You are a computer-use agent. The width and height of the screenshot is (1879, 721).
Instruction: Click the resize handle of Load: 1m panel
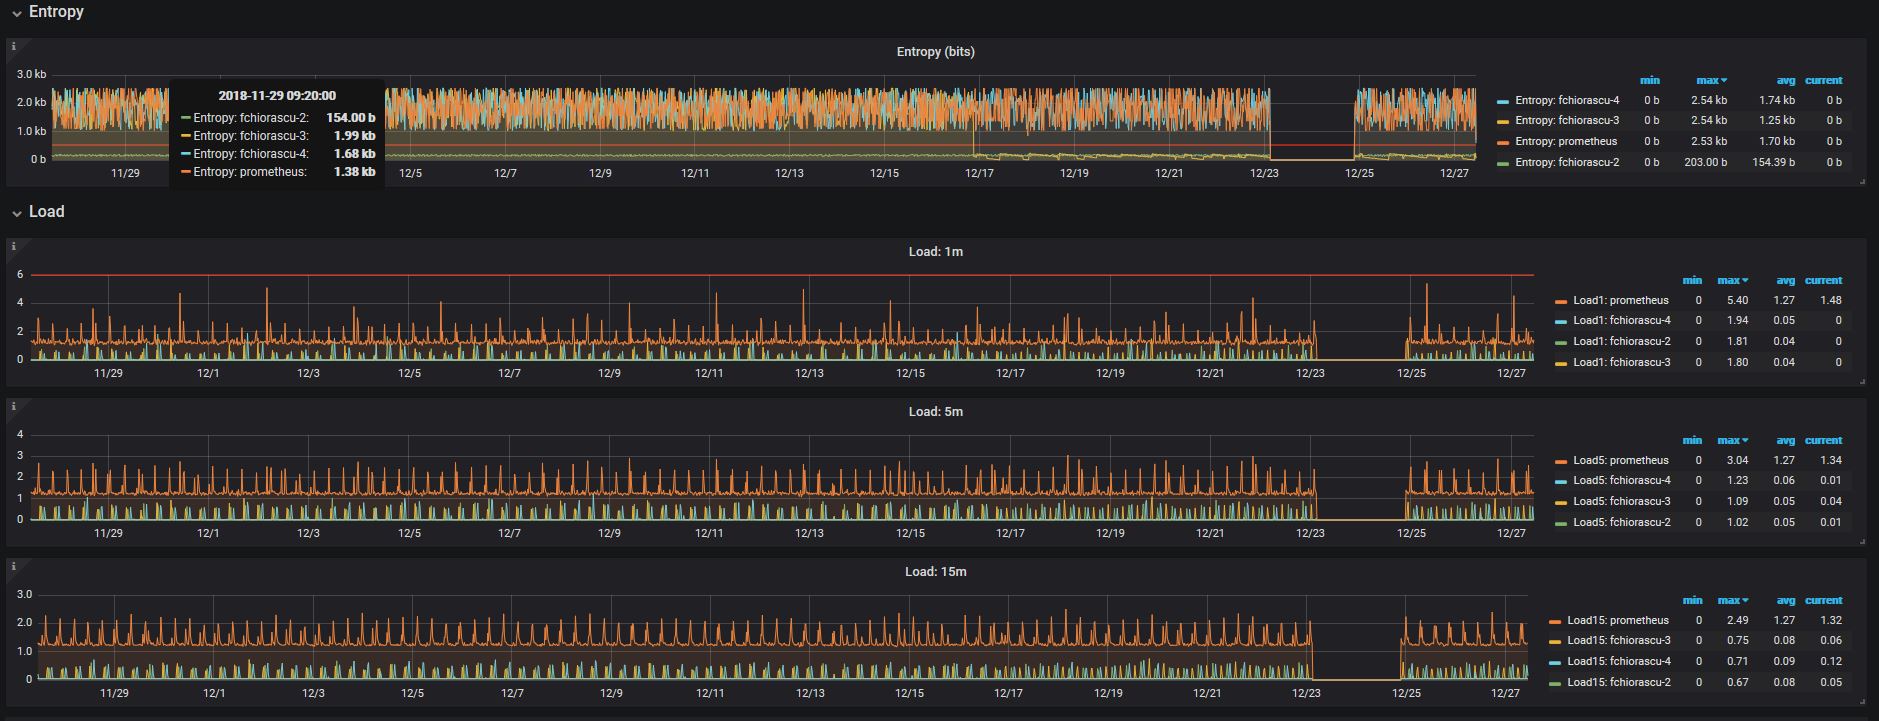click(x=1862, y=382)
